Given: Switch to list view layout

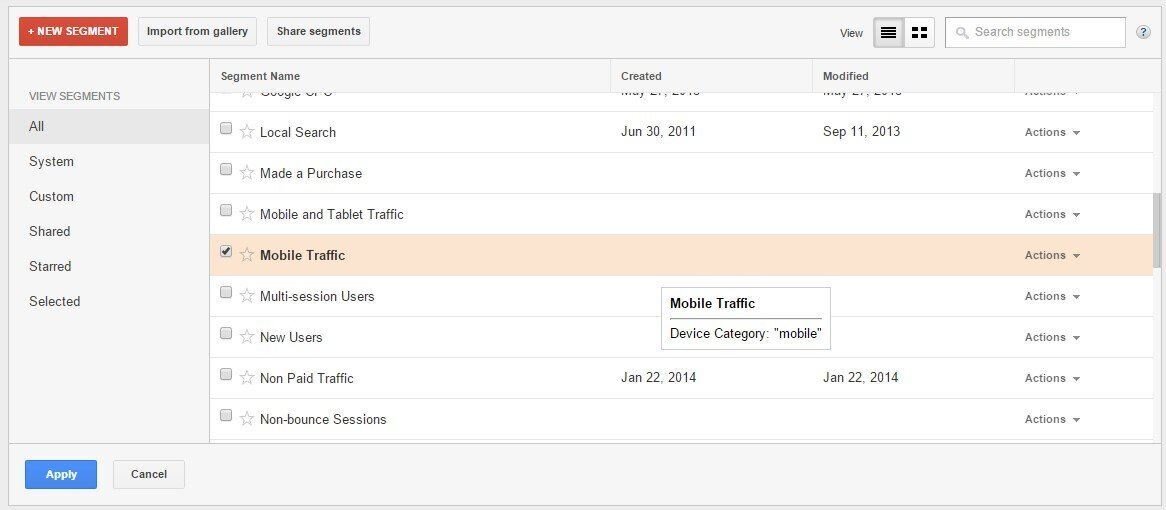Looking at the screenshot, I should pyautogui.click(x=888, y=32).
